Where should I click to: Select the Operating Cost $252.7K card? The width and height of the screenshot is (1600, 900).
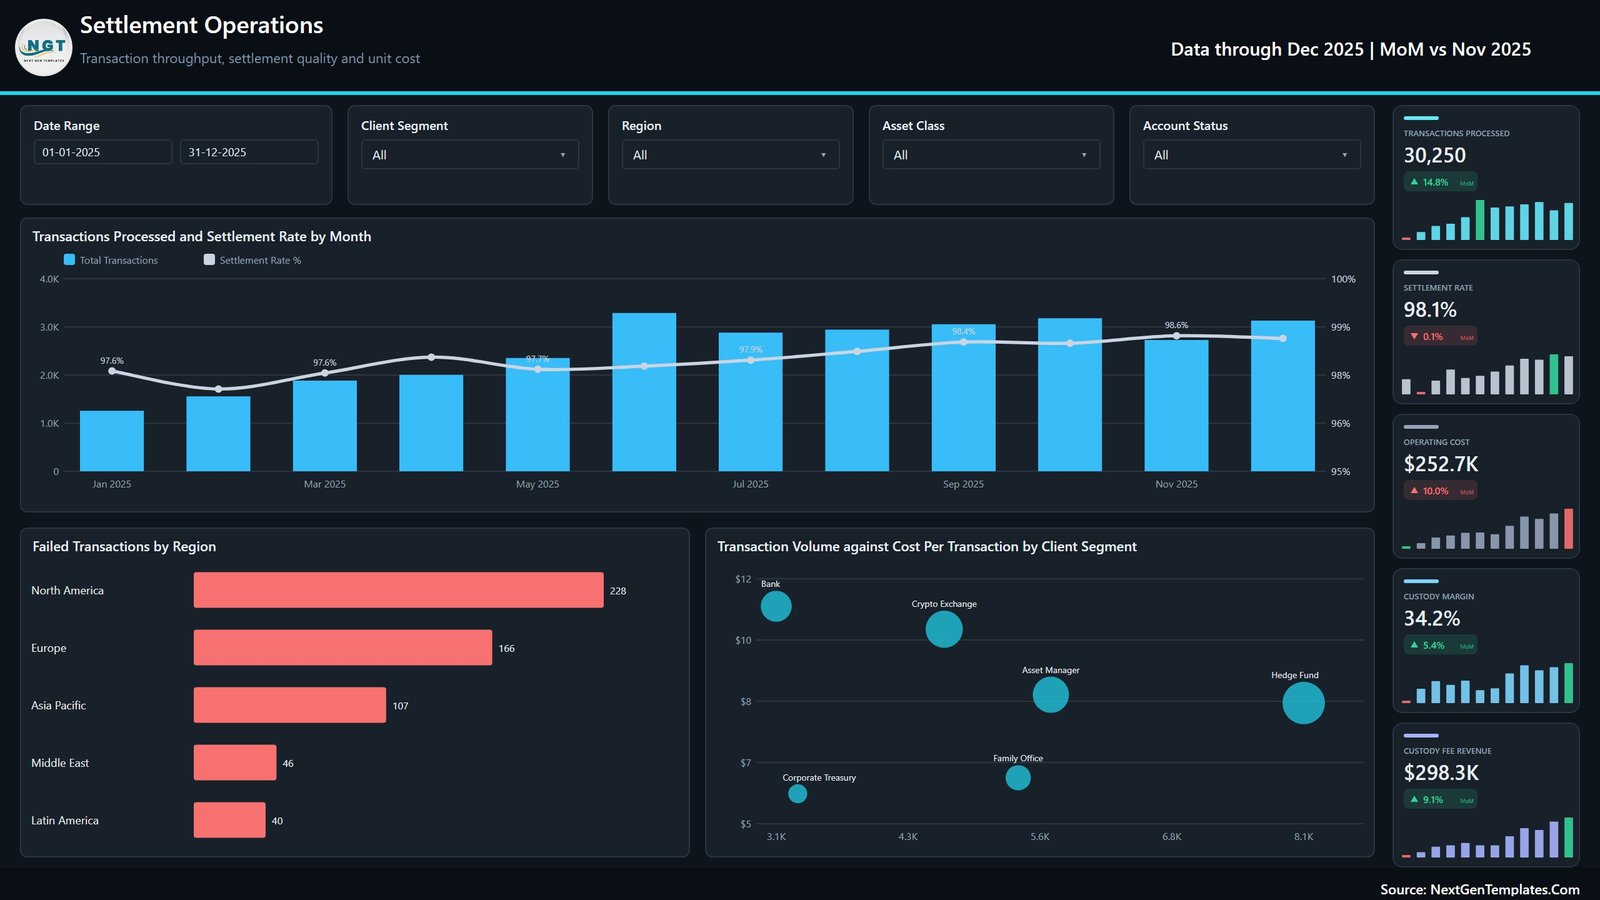[1486, 486]
